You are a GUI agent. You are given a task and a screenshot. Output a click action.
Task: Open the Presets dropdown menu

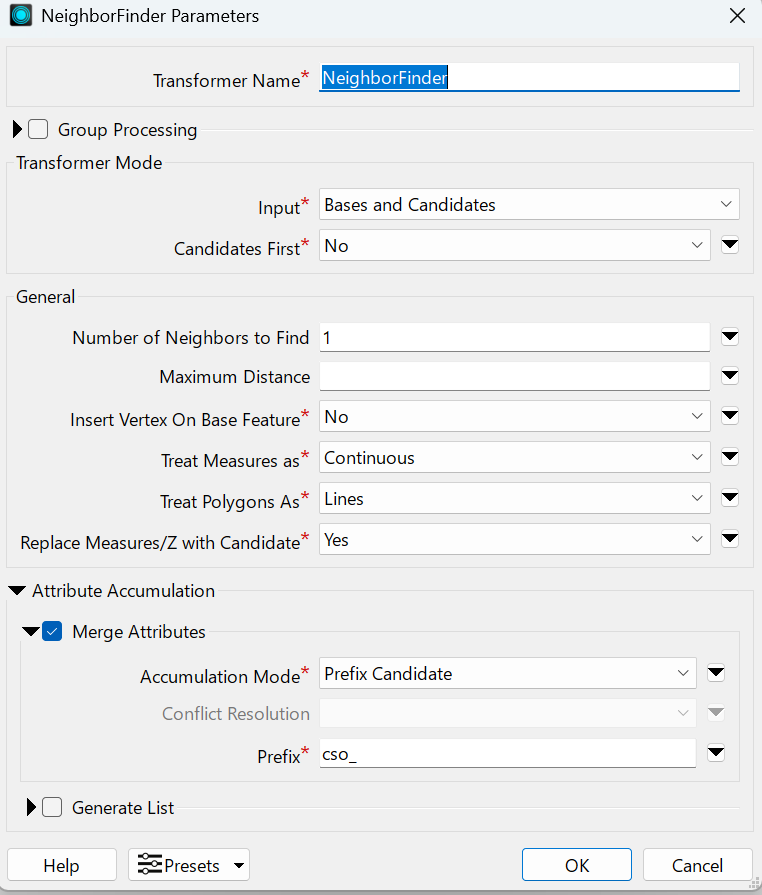[189, 865]
